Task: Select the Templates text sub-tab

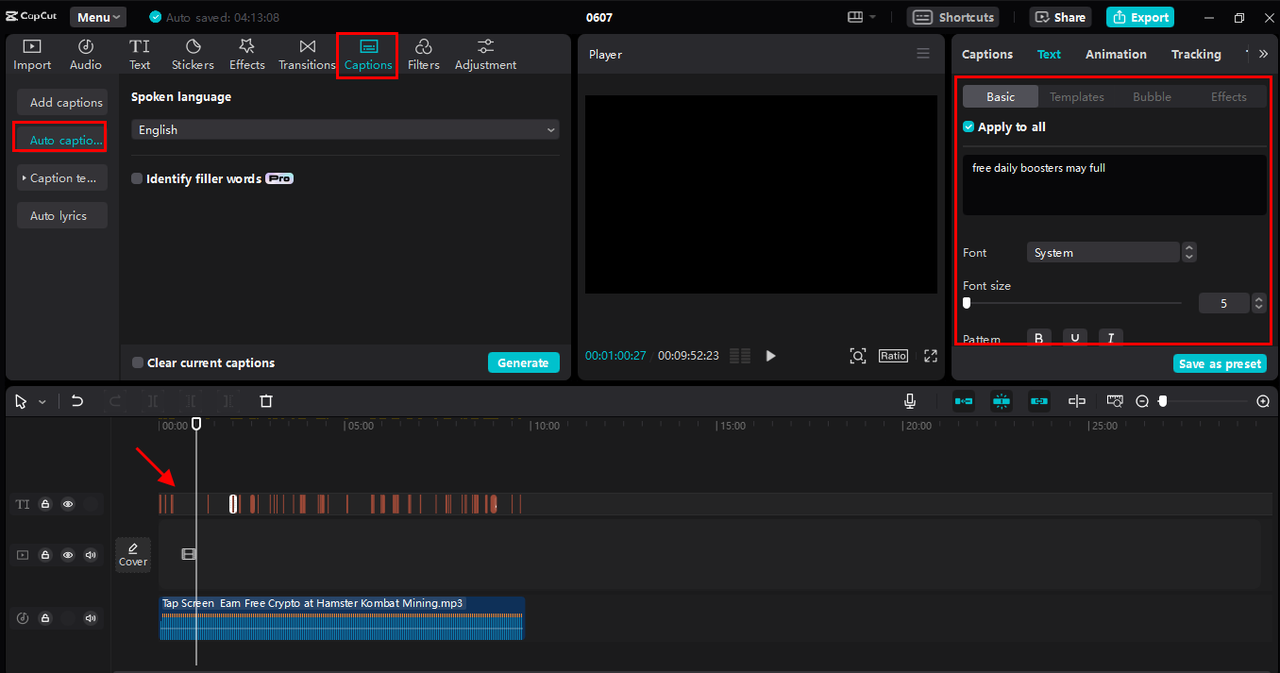Action: (x=1077, y=97)
